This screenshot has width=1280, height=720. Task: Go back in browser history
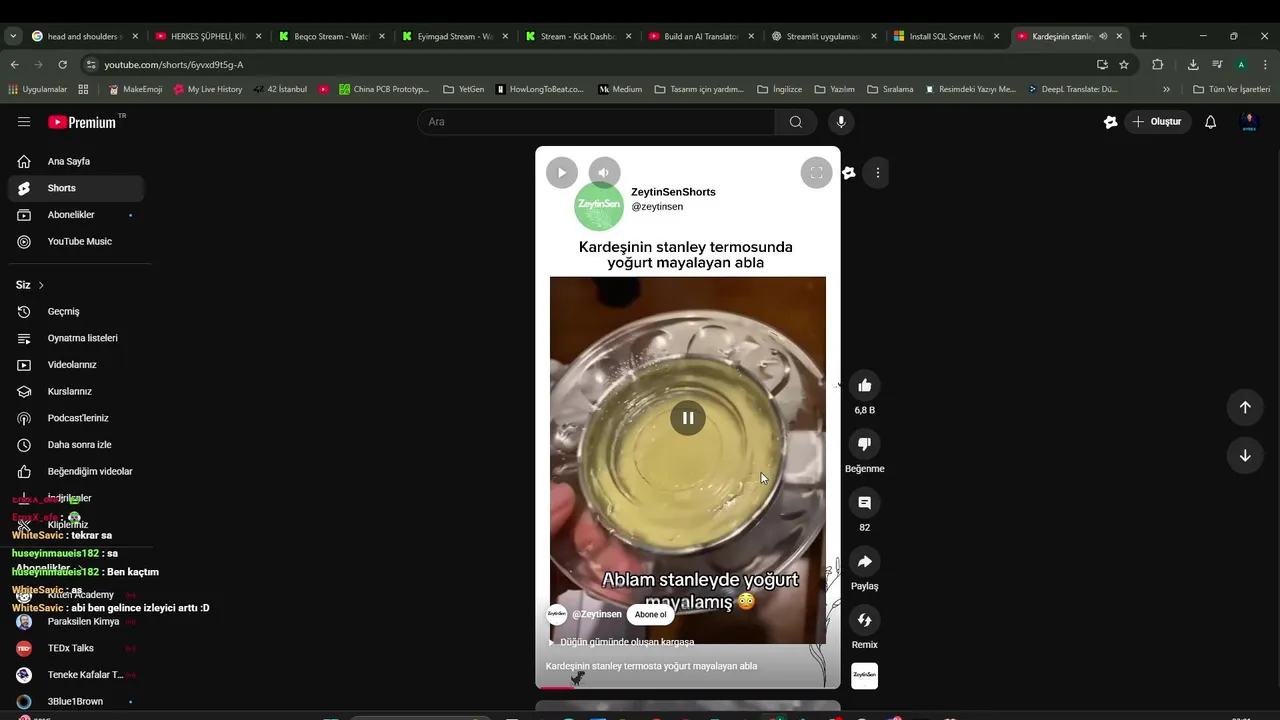(x=14, y=64)
